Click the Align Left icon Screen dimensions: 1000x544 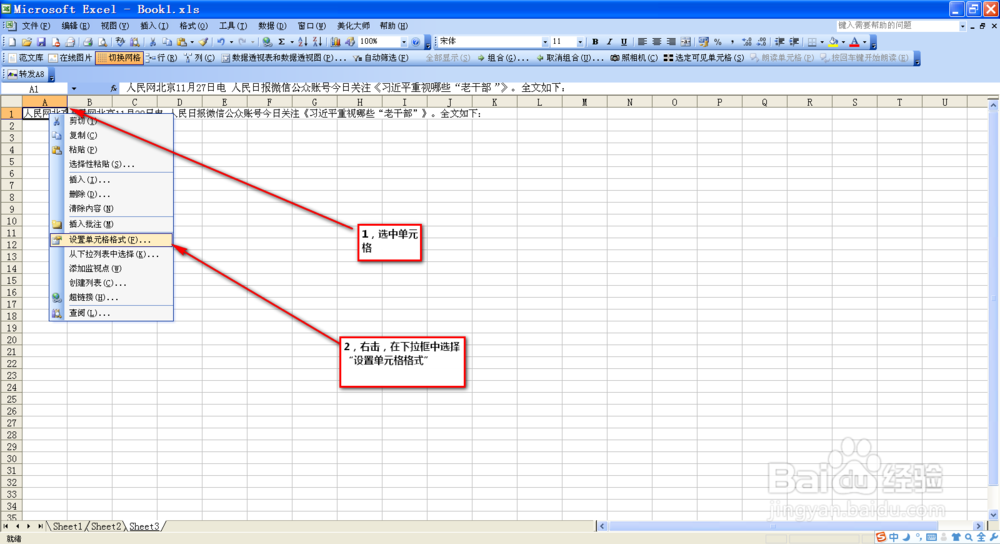tap(642, 42)
